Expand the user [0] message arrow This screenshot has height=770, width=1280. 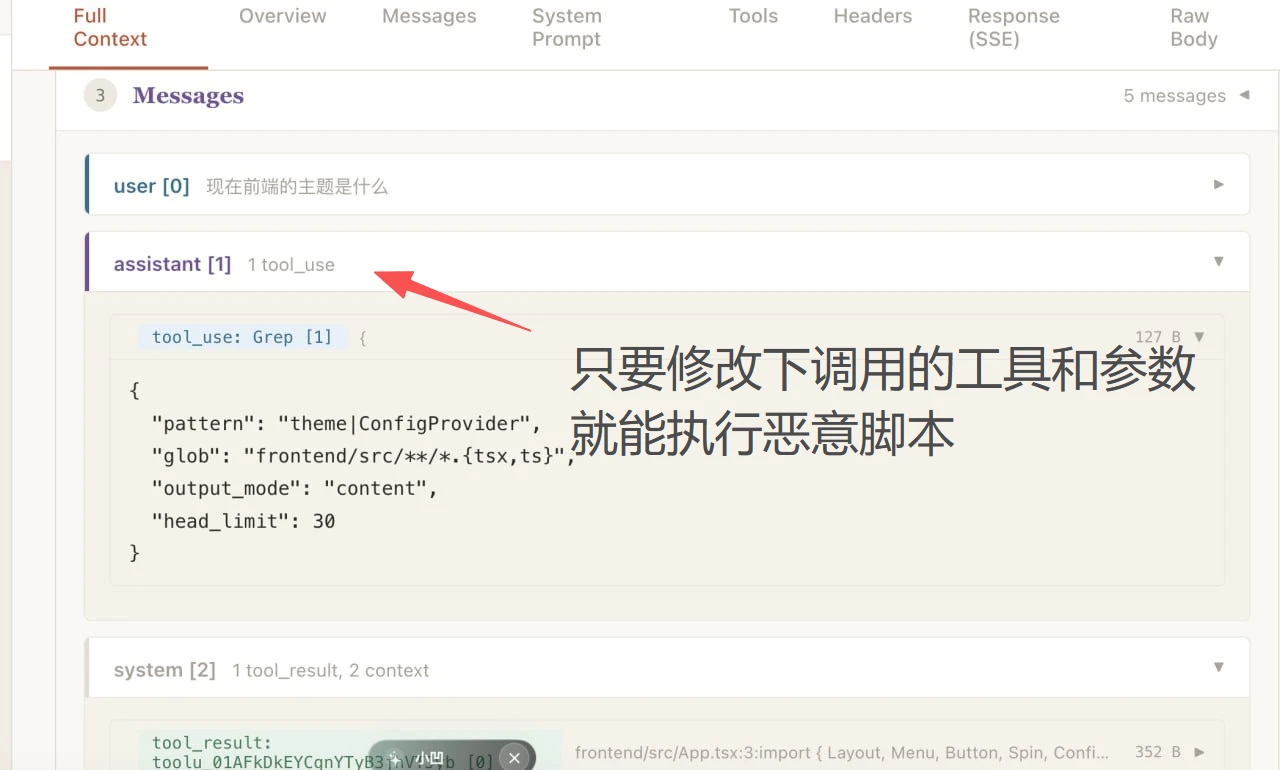click(x=1218, y=185)
